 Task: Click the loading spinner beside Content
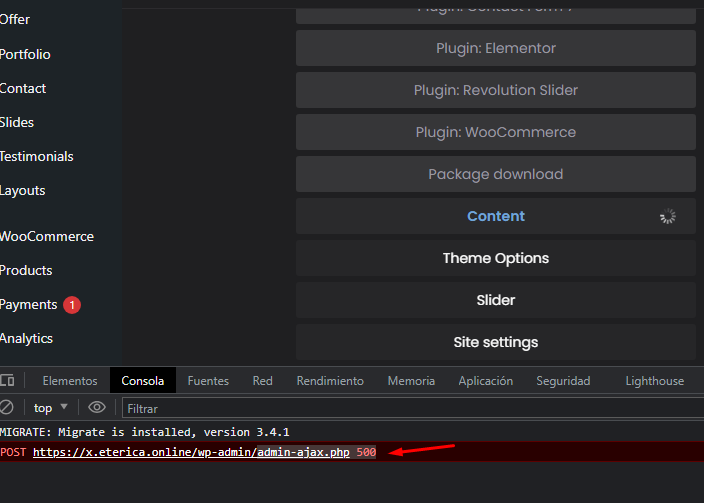pos(668,217)
